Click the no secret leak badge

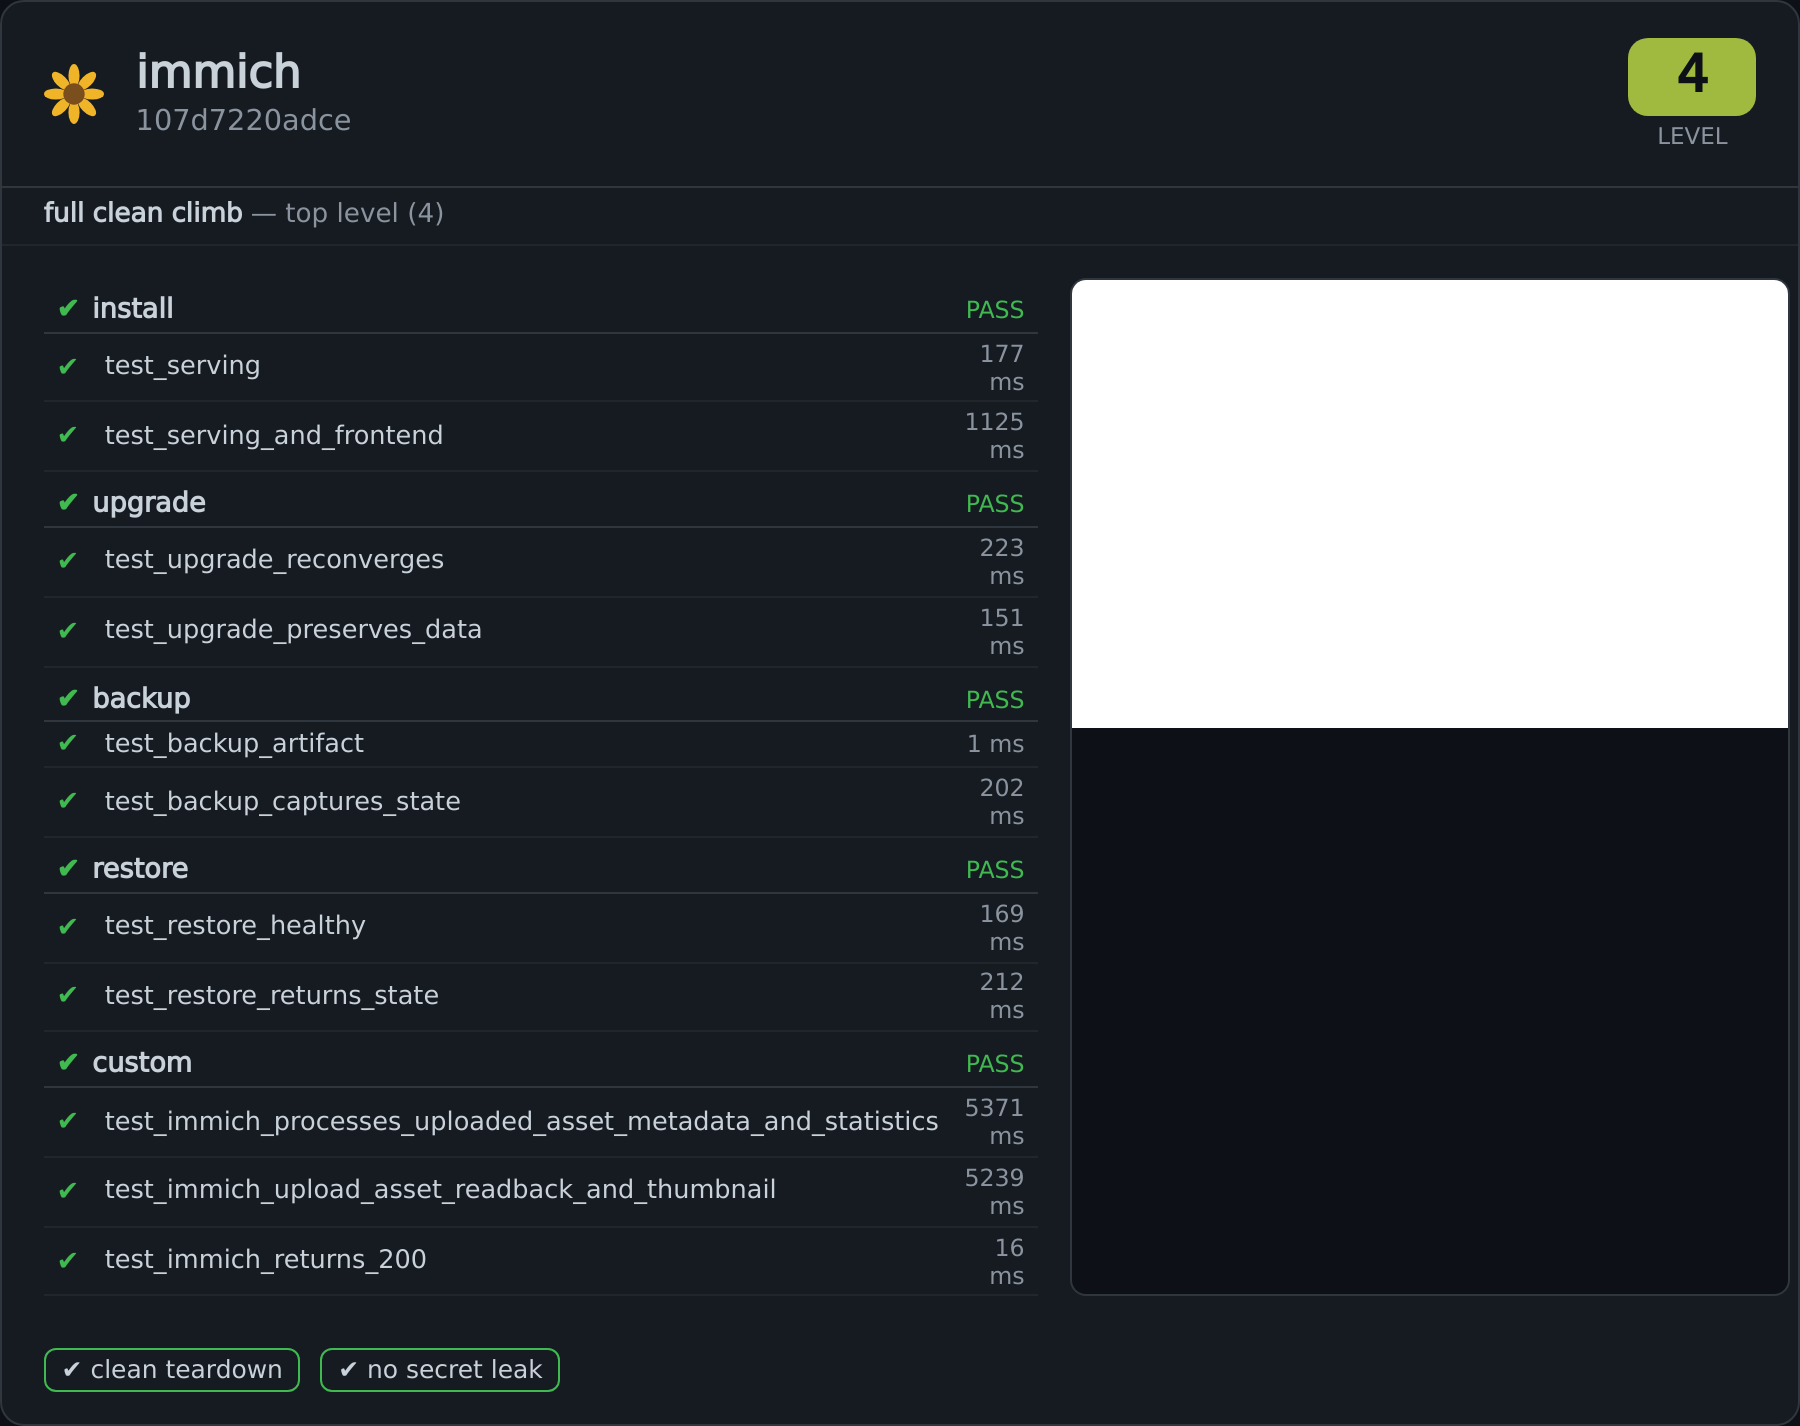click(x=440, y=1370)
